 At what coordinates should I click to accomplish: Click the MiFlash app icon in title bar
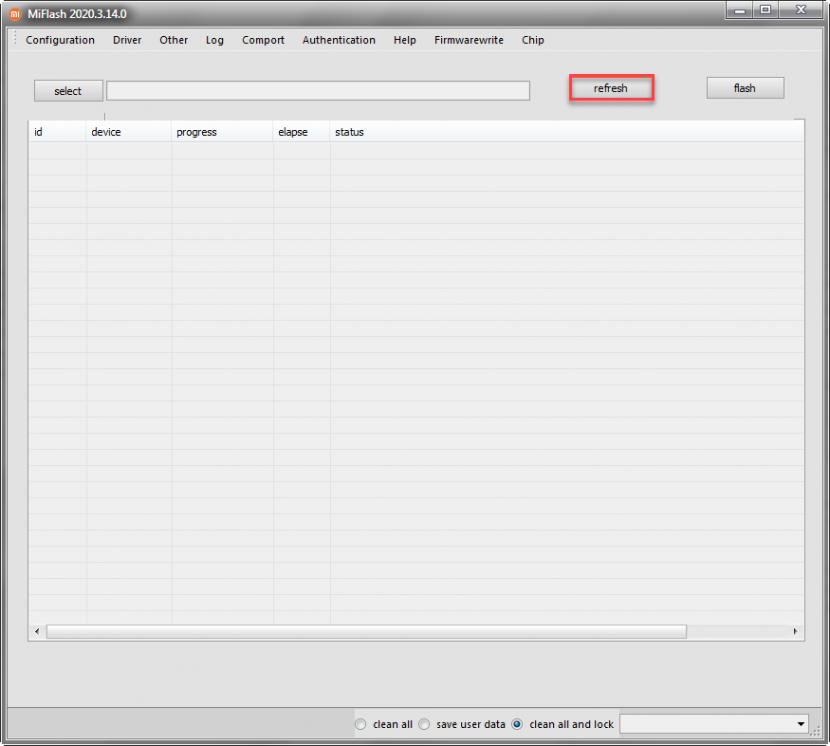pyautogui.click(x=15, y=14)
